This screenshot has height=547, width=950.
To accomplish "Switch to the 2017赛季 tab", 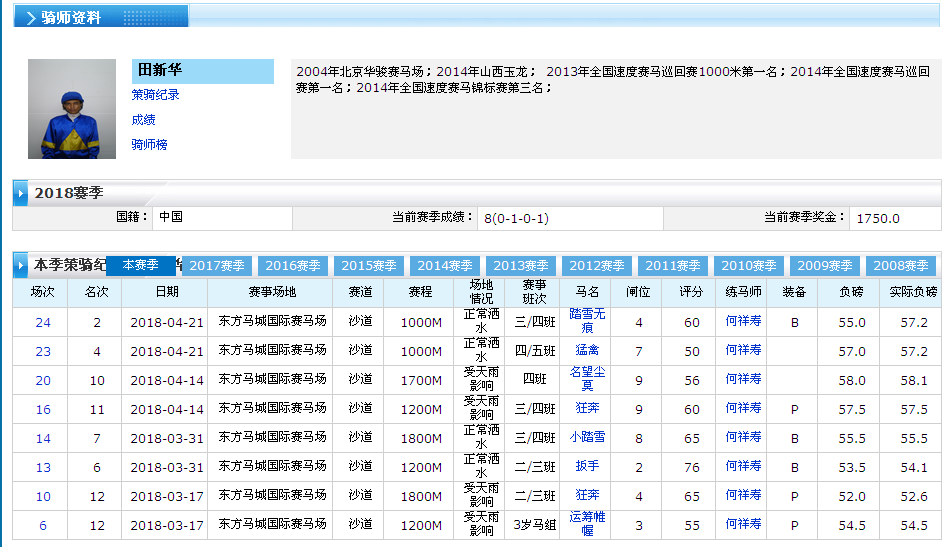I will (217, 266).
